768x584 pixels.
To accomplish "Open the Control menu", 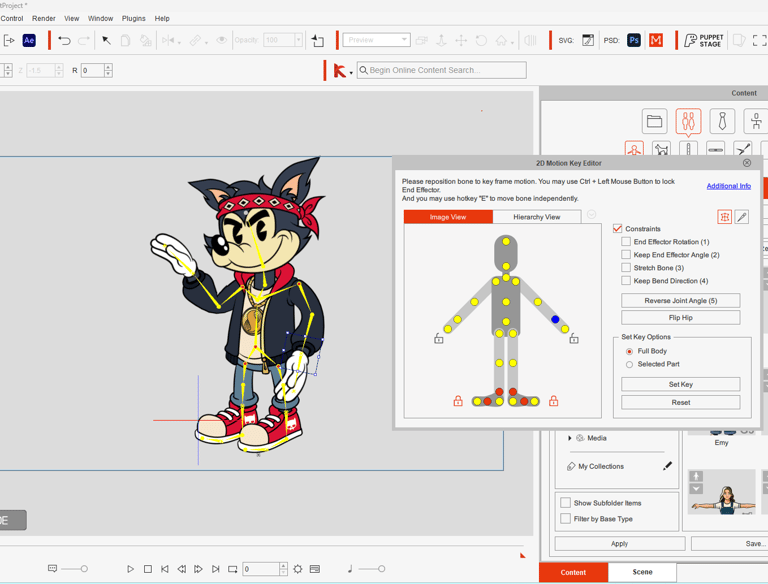I will click(x=12, y=19).
